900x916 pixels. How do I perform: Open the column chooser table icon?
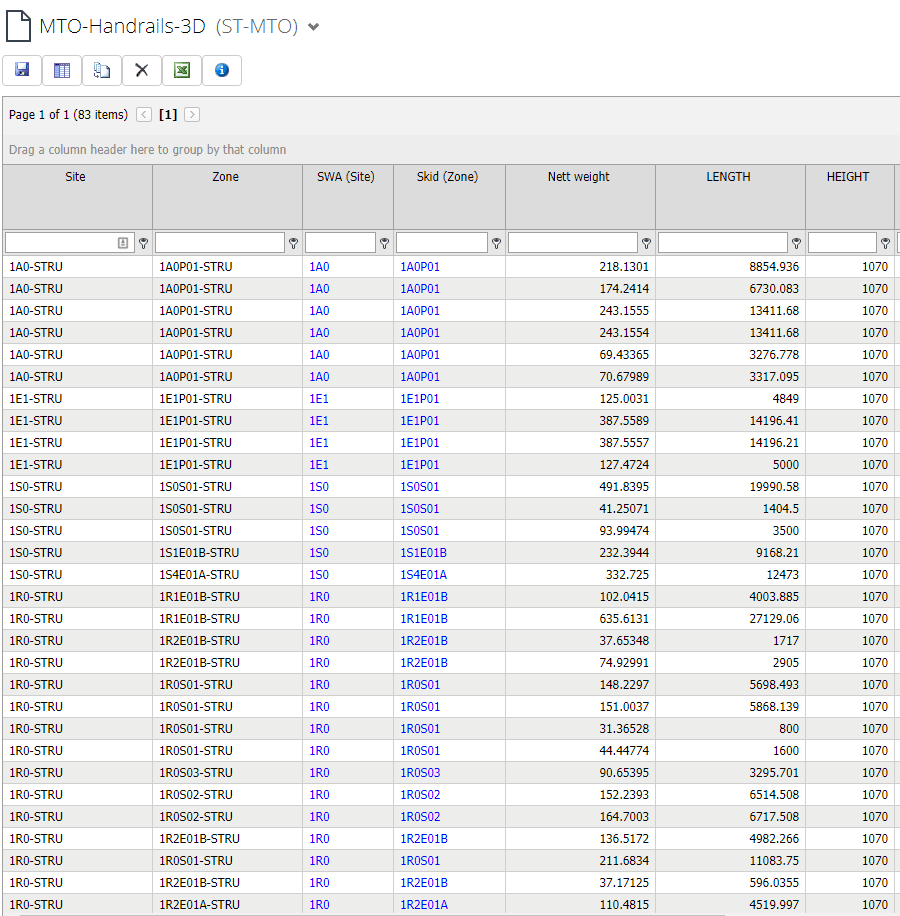(x=62, y=70)
